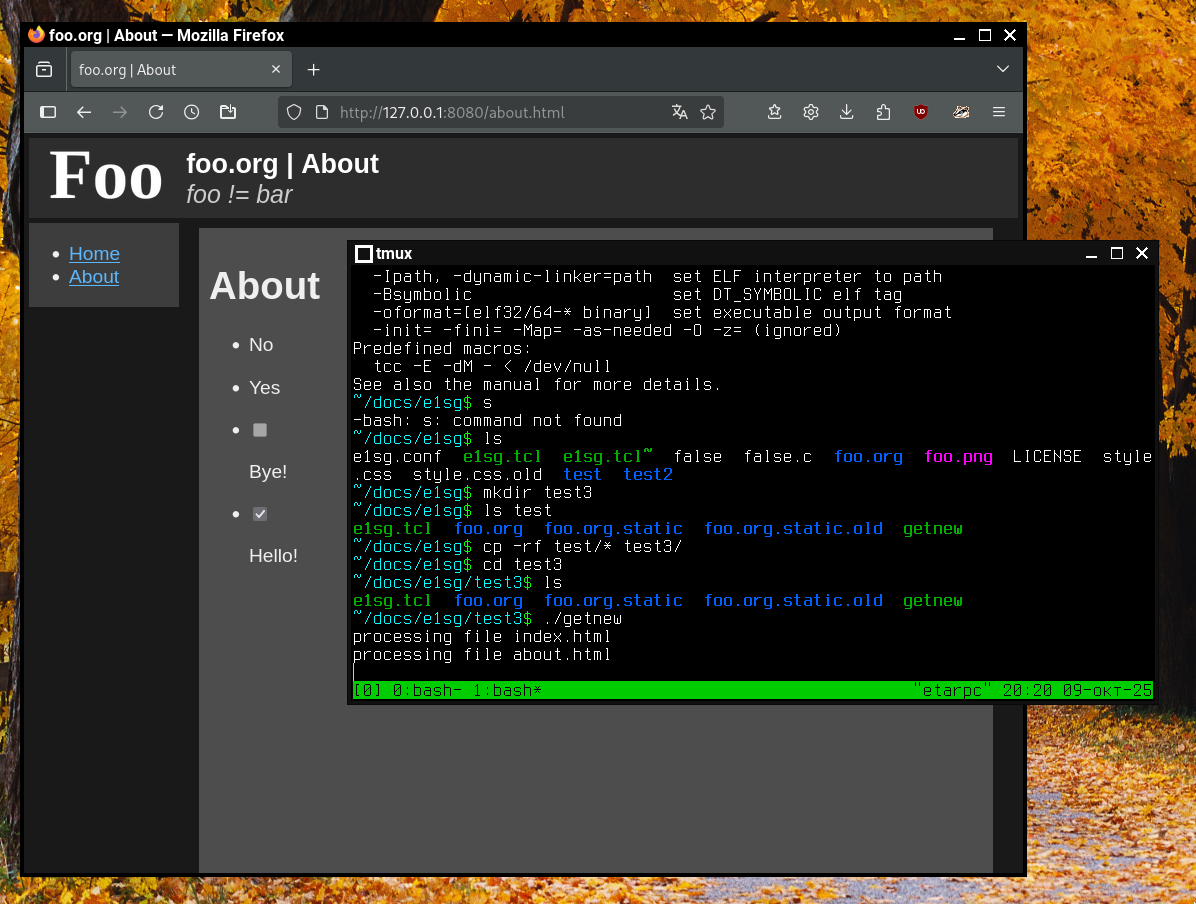This screenshot has width=1196, height=904.
Task: Click the translate page icon
Action: [680, 112]
